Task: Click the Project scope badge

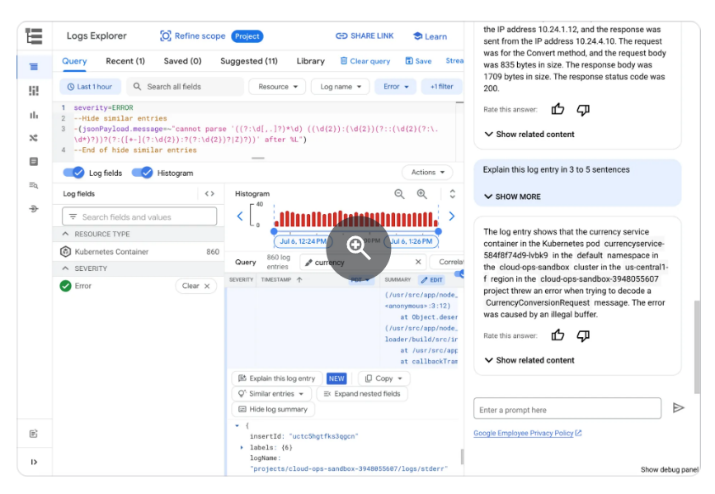Action: (x=247, y=36)
